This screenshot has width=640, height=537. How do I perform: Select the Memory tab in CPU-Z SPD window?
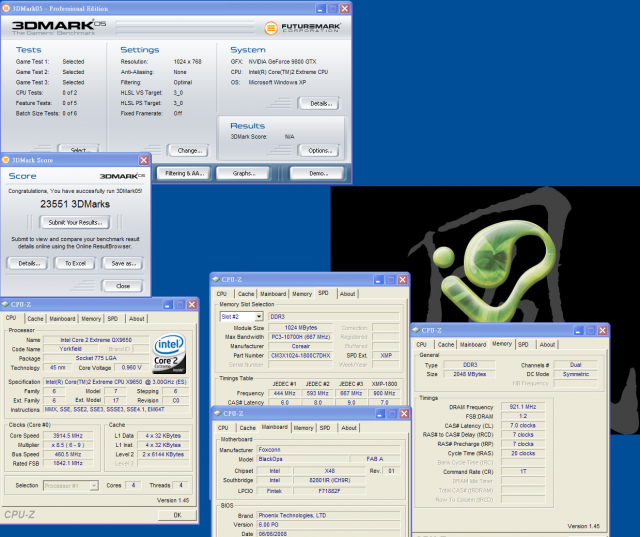pyautogui.click(x=302, y=294)
